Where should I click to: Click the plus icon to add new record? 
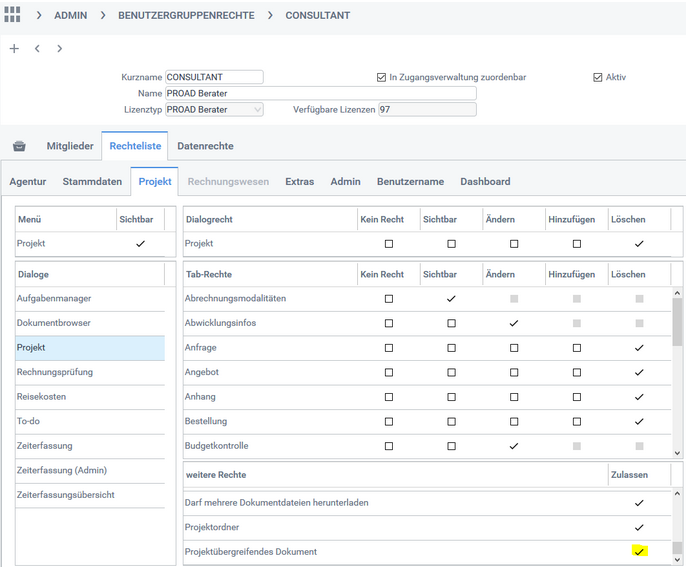click(x=14, y=48)
